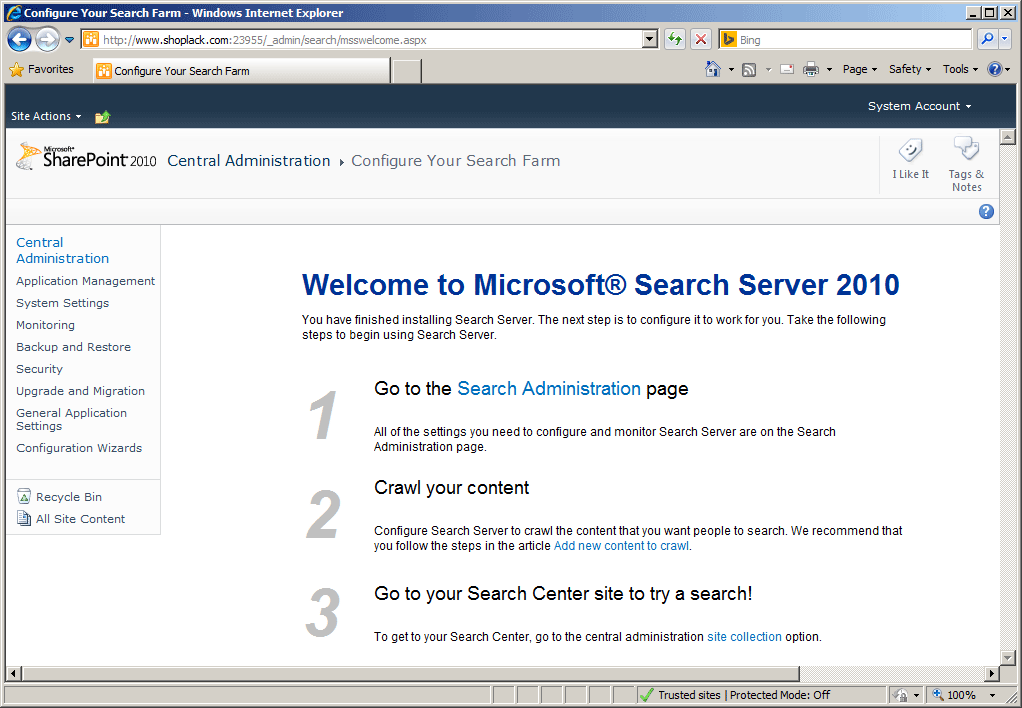Select the Configure Your Search Farm tab
Screen dimensions: 1022x708
coord(242,70)
